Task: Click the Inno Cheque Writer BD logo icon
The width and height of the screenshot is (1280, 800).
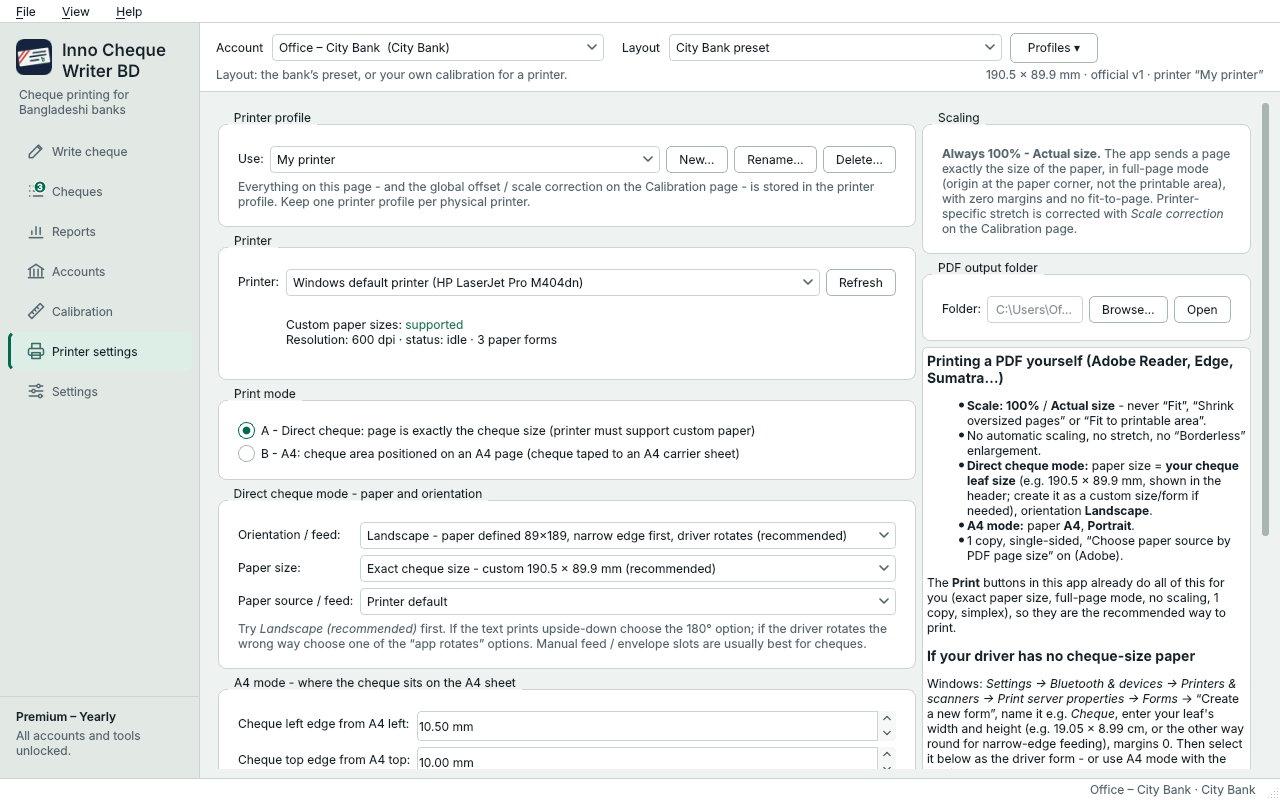Action: (x=34, y=58)
